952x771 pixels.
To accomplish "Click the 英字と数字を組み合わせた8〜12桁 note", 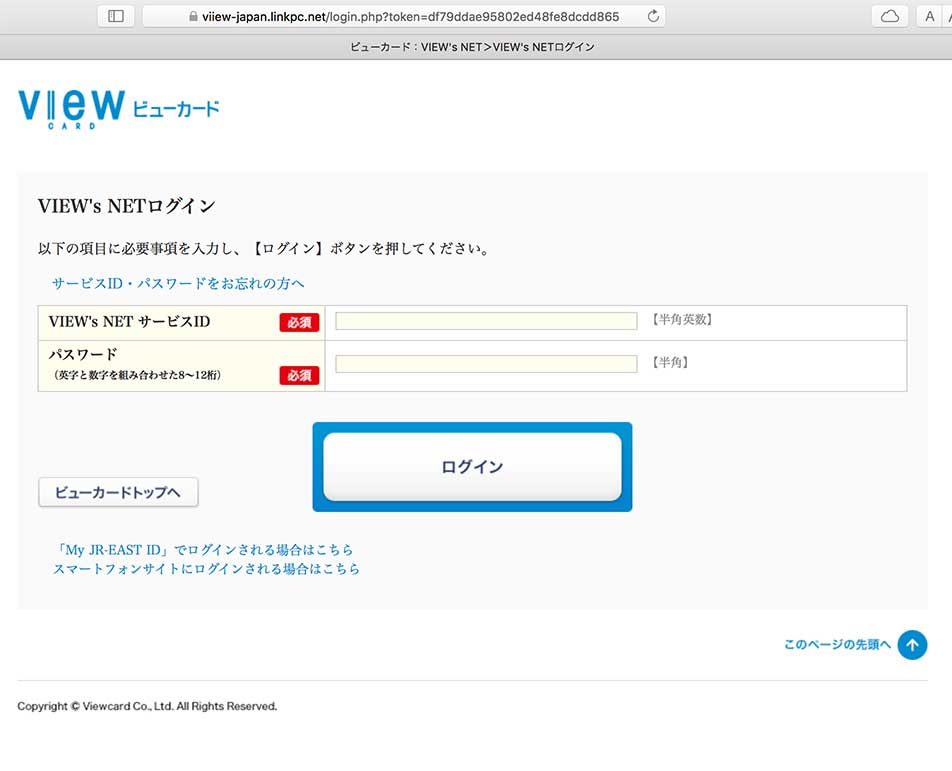I will click(137, 375).
